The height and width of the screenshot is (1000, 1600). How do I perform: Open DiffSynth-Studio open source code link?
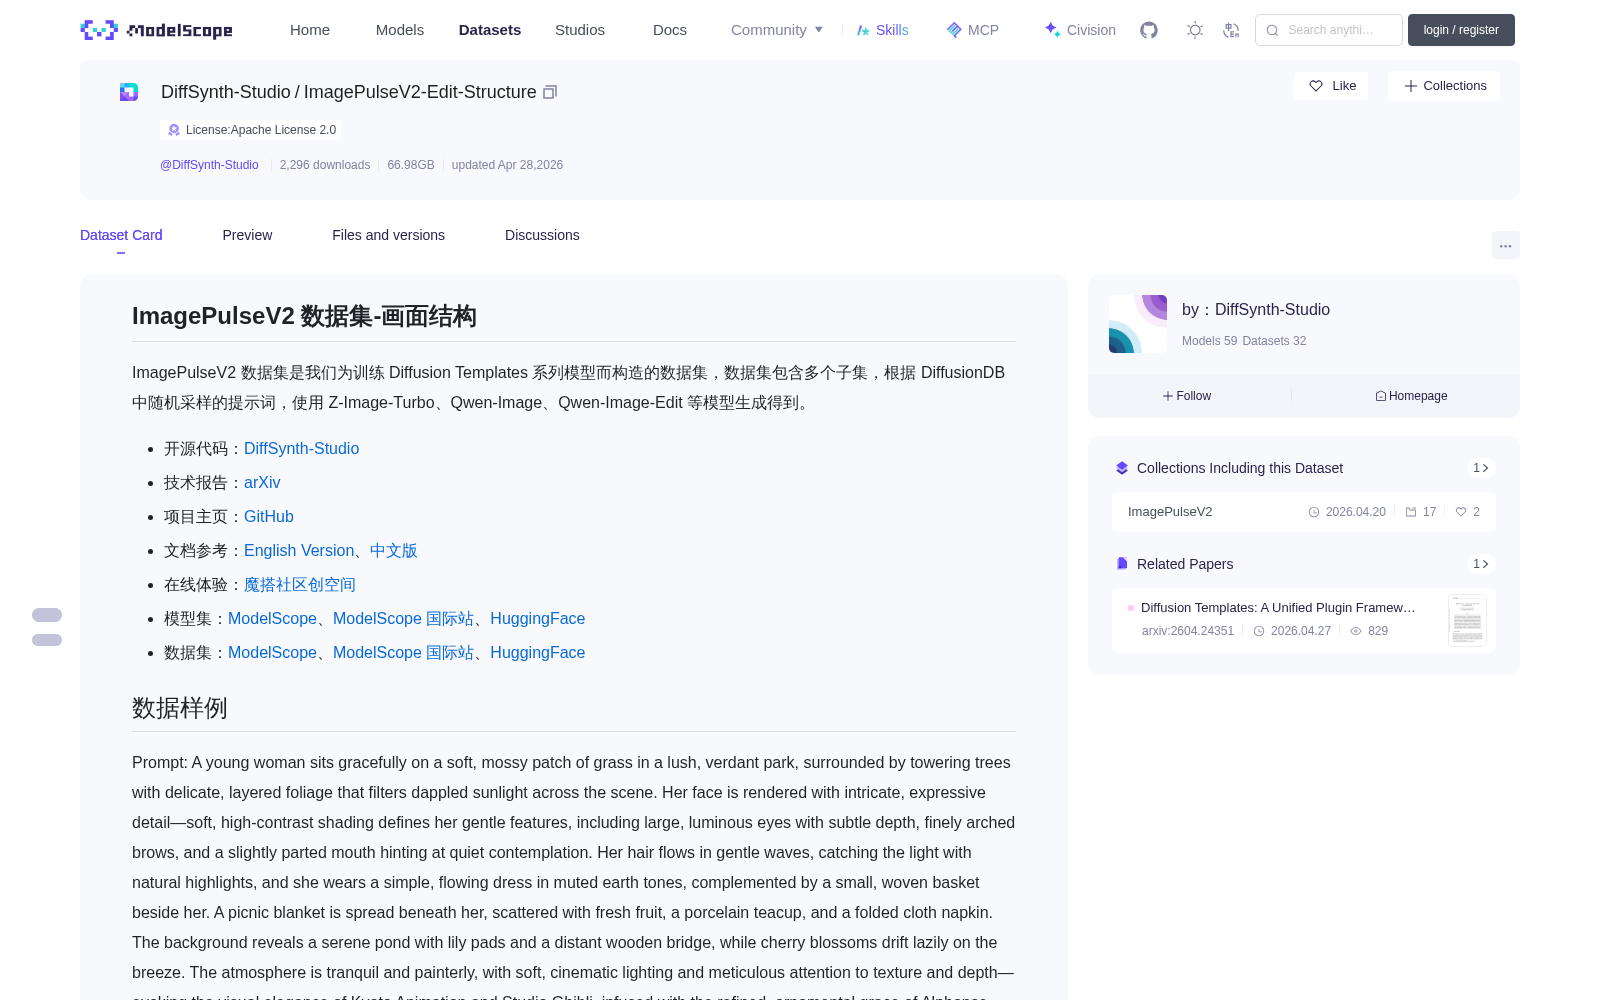301,449
